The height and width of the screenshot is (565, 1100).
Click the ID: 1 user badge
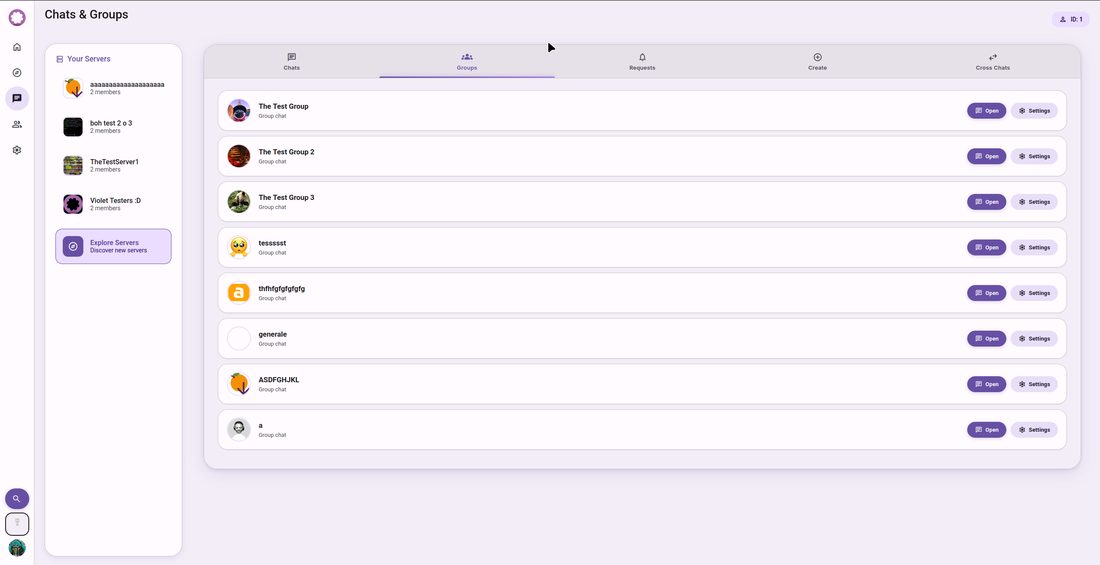1071,20
